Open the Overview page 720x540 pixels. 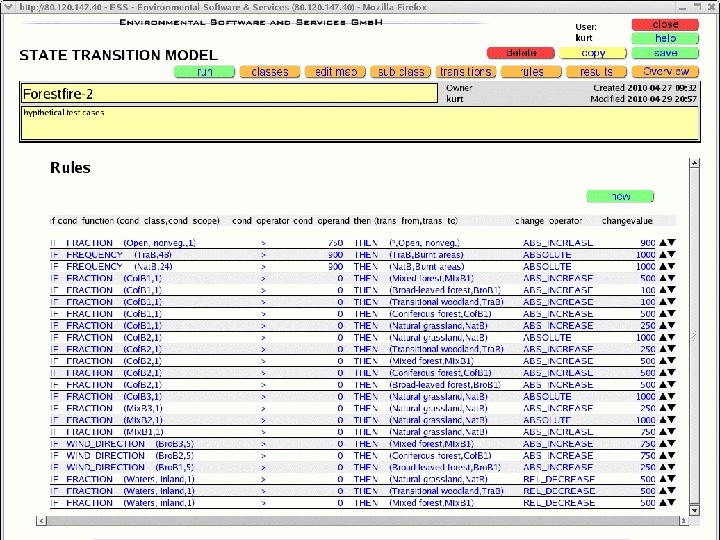pyautogui.click(x=665, y=72)
